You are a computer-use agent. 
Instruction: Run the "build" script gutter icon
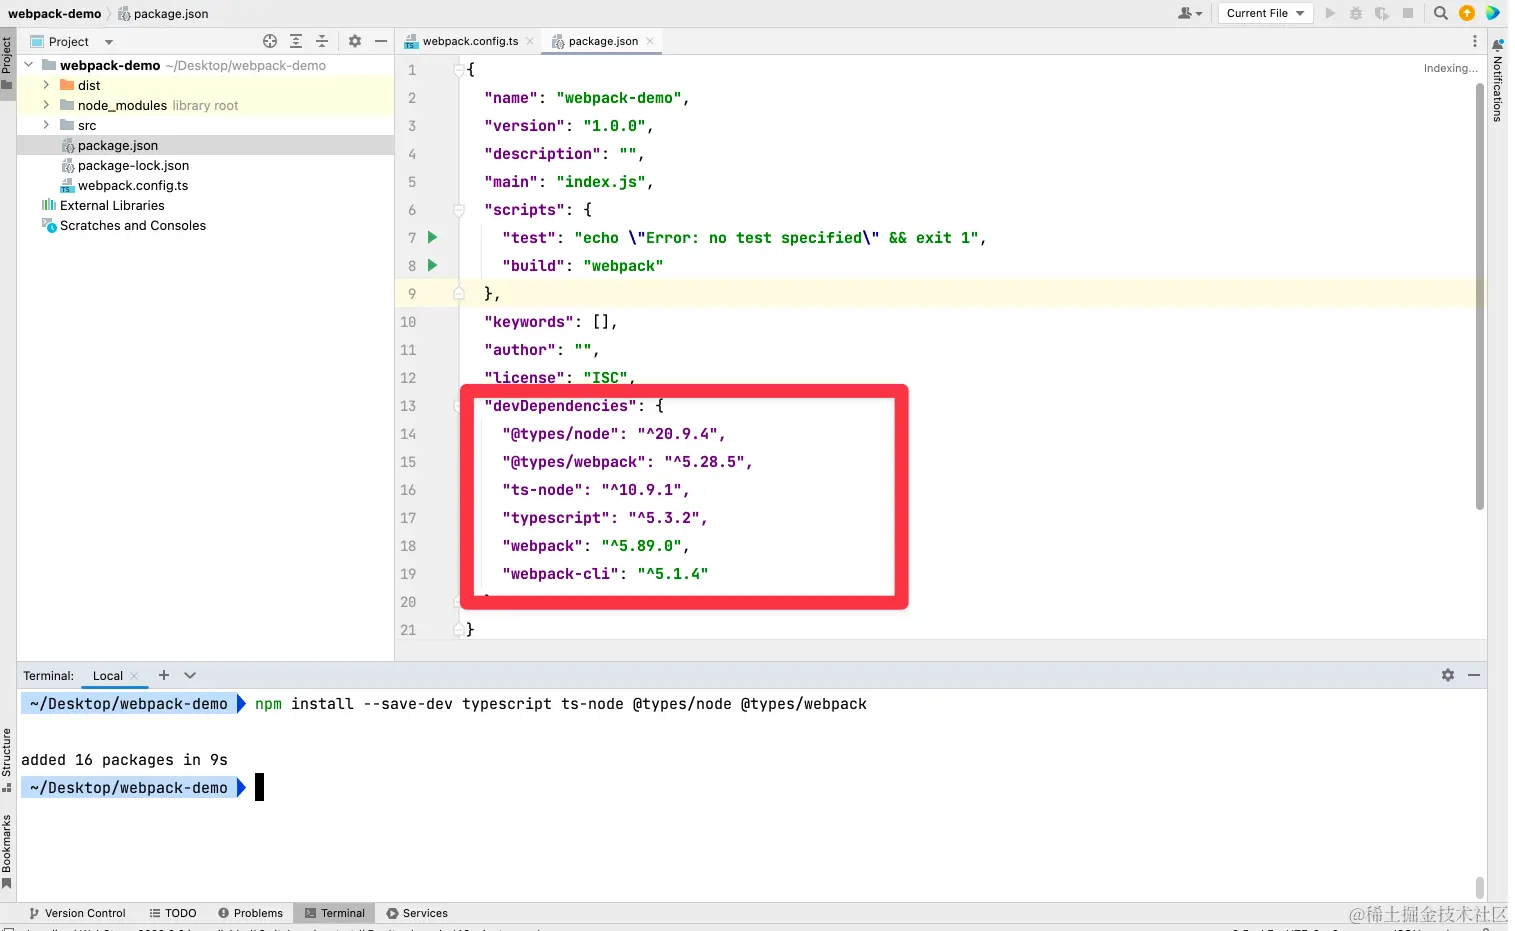[x=433, y=265]
